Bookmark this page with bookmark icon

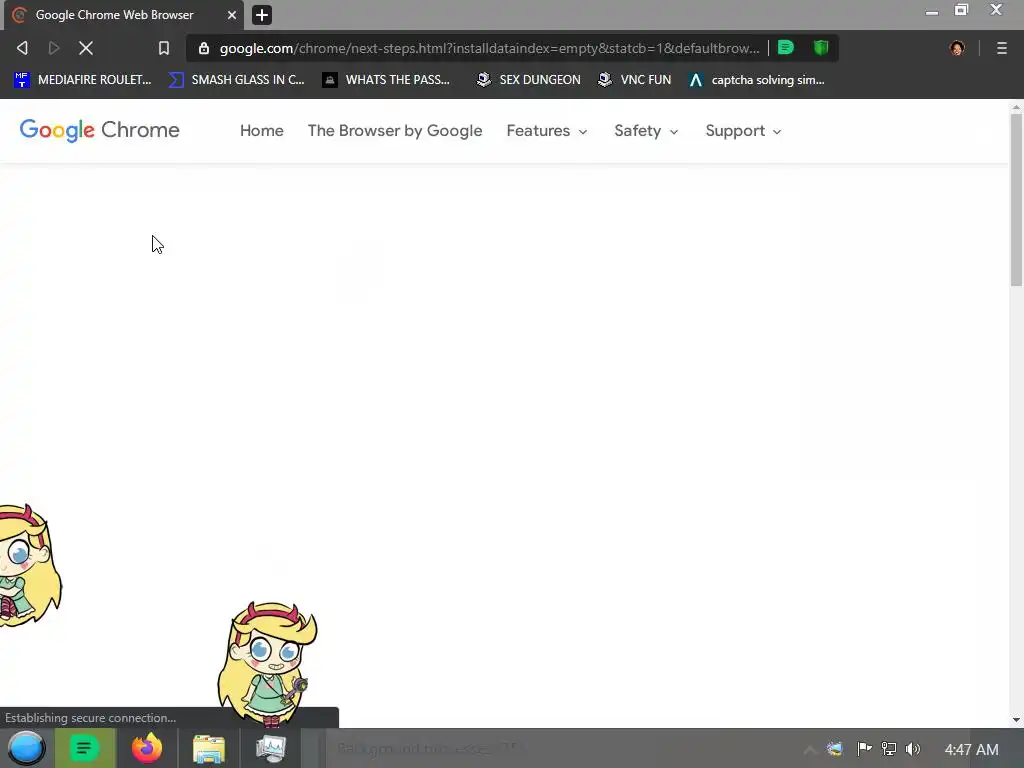164,48
